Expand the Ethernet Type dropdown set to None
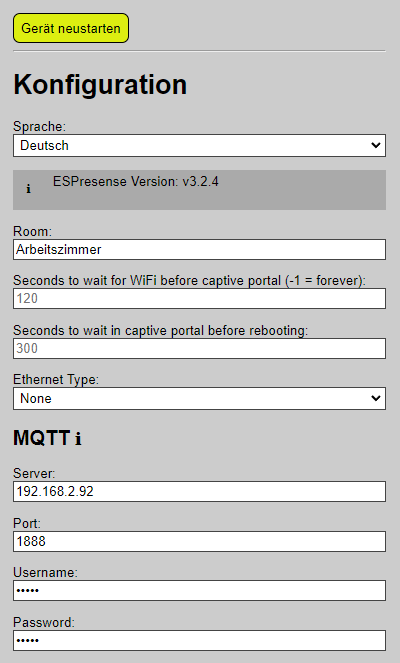The width and height of the screenshot is (400, 663). point(199,398)
